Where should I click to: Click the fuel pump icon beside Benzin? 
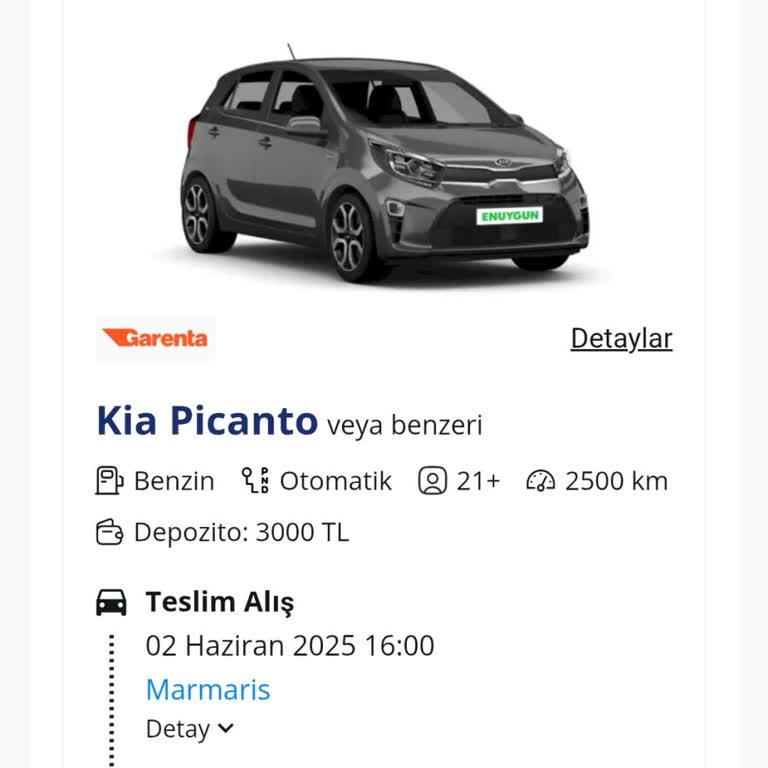(109, 481)
